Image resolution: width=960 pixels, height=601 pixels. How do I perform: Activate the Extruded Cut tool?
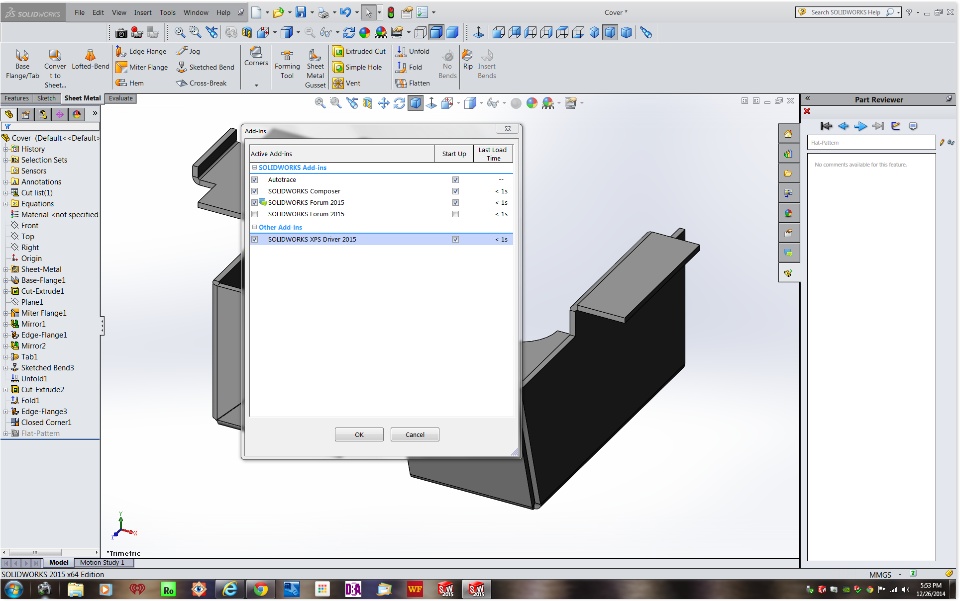click(359, 51)
